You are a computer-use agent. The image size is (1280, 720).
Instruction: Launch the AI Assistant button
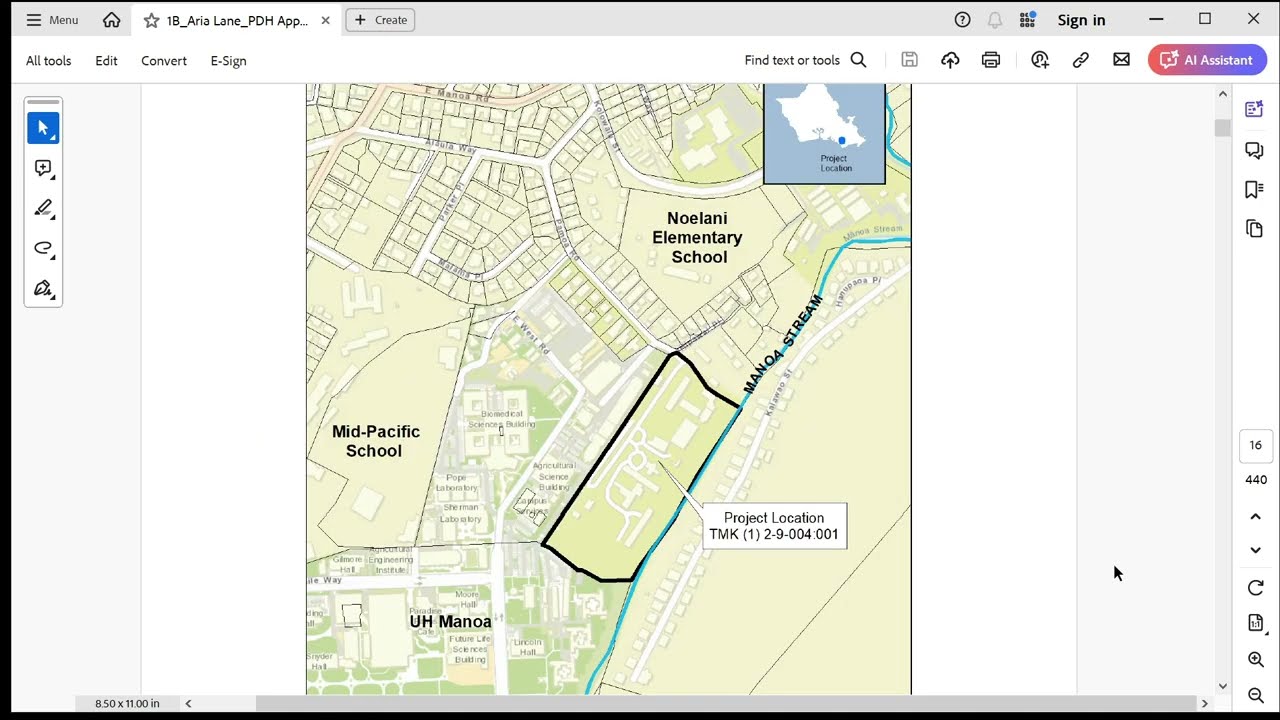[x=1207, y=60]
